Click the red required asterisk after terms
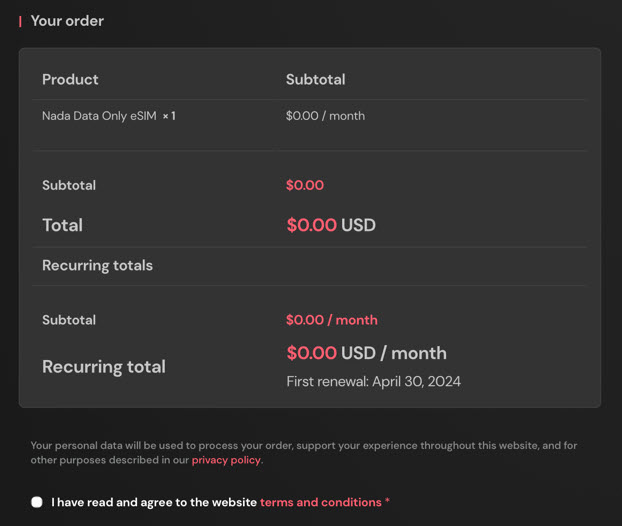The width and height of the screenshot is (622, 526). click(x=387, y=502)
